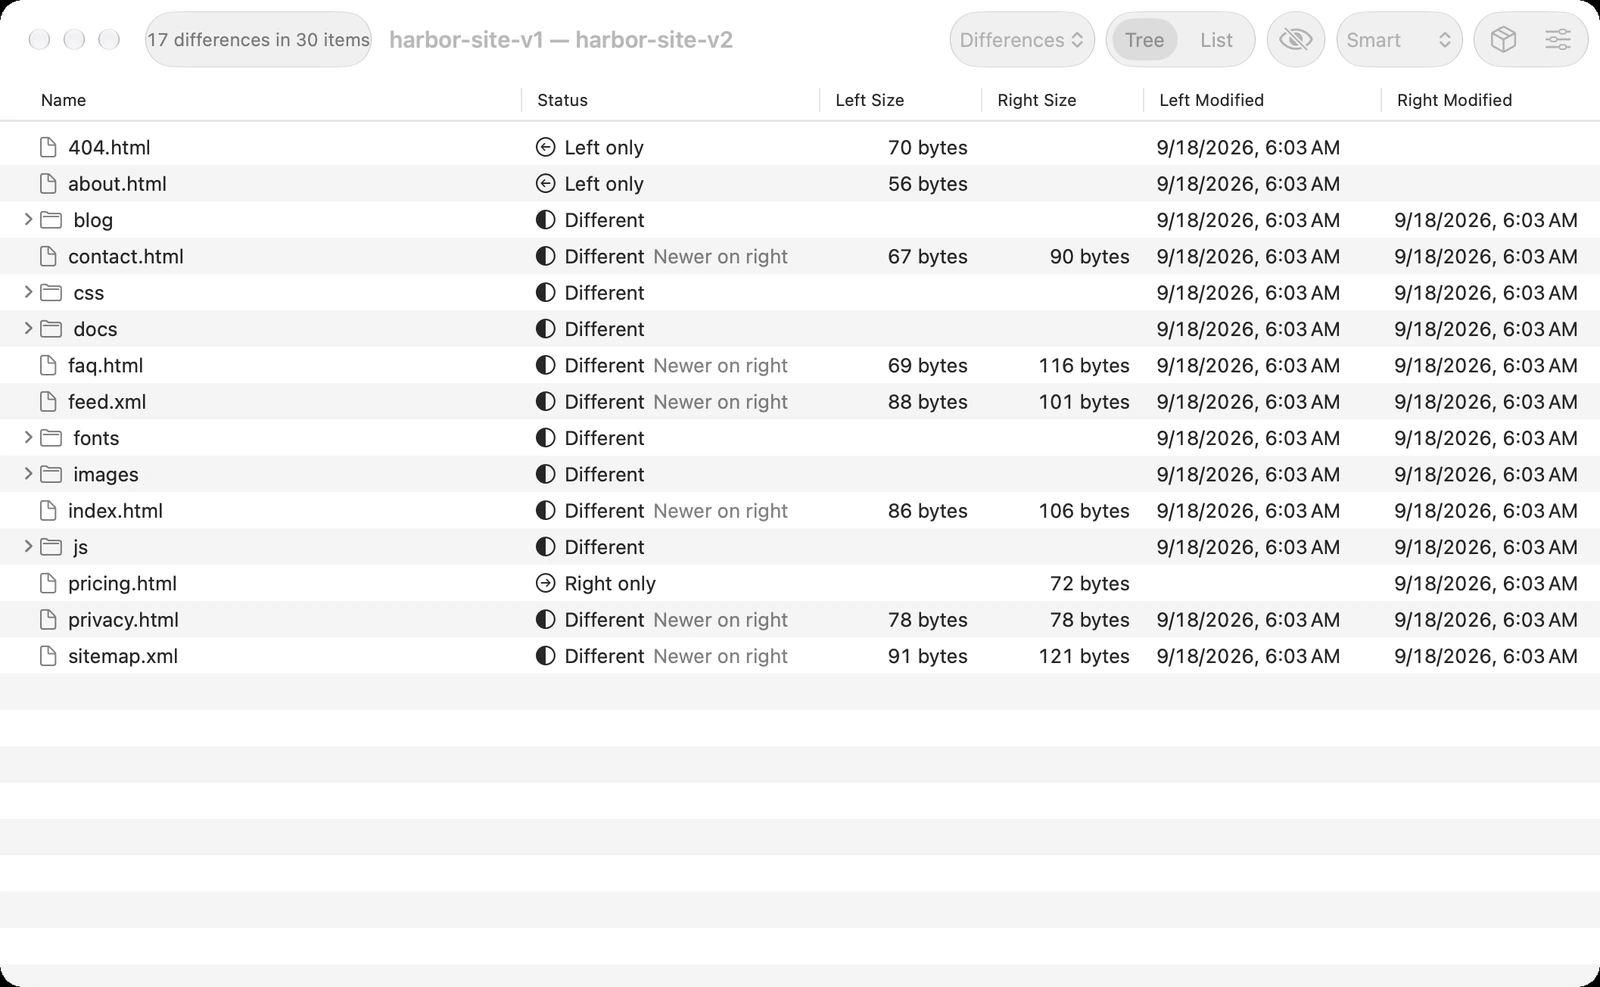Image resolution: width=1600 pixels, height=987 pixels.
Task: Expand the images folder
Action: pos(28,474)
